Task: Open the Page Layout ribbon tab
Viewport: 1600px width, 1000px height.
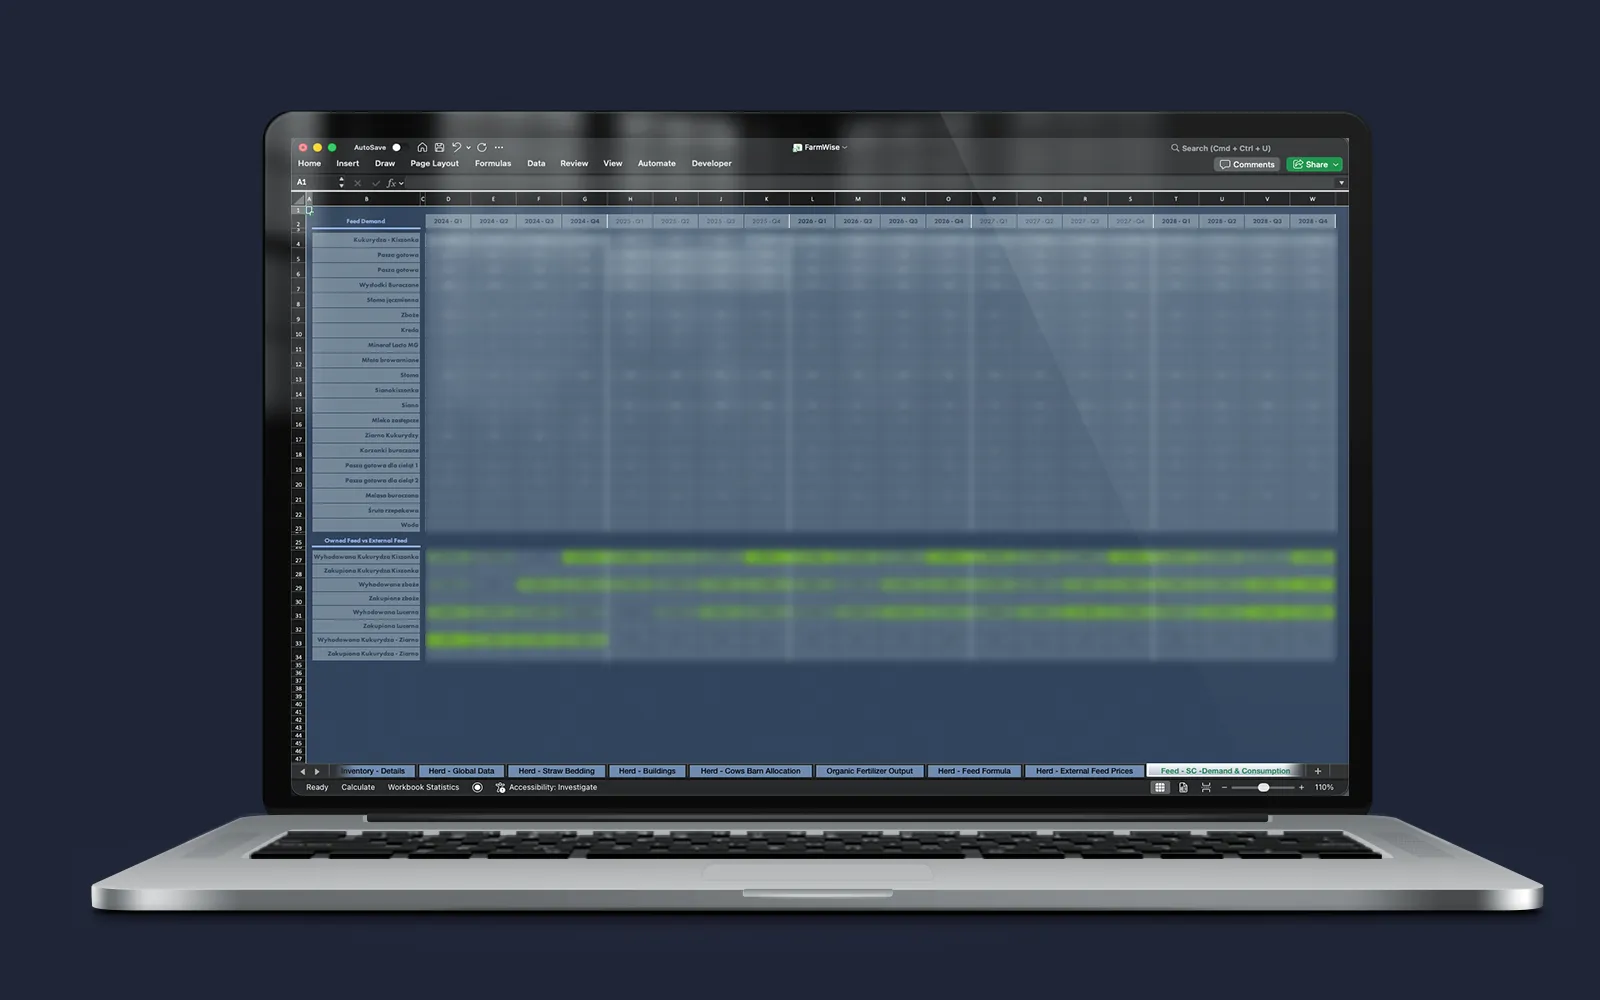Action: [x=434, y=163]
